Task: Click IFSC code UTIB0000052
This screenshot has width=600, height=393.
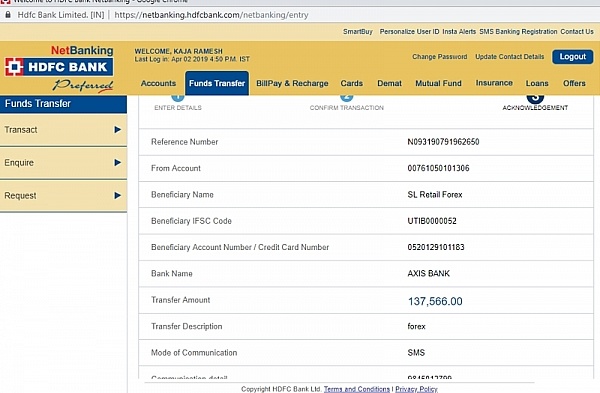Action: pyautogui.click(x=432, y=221)
